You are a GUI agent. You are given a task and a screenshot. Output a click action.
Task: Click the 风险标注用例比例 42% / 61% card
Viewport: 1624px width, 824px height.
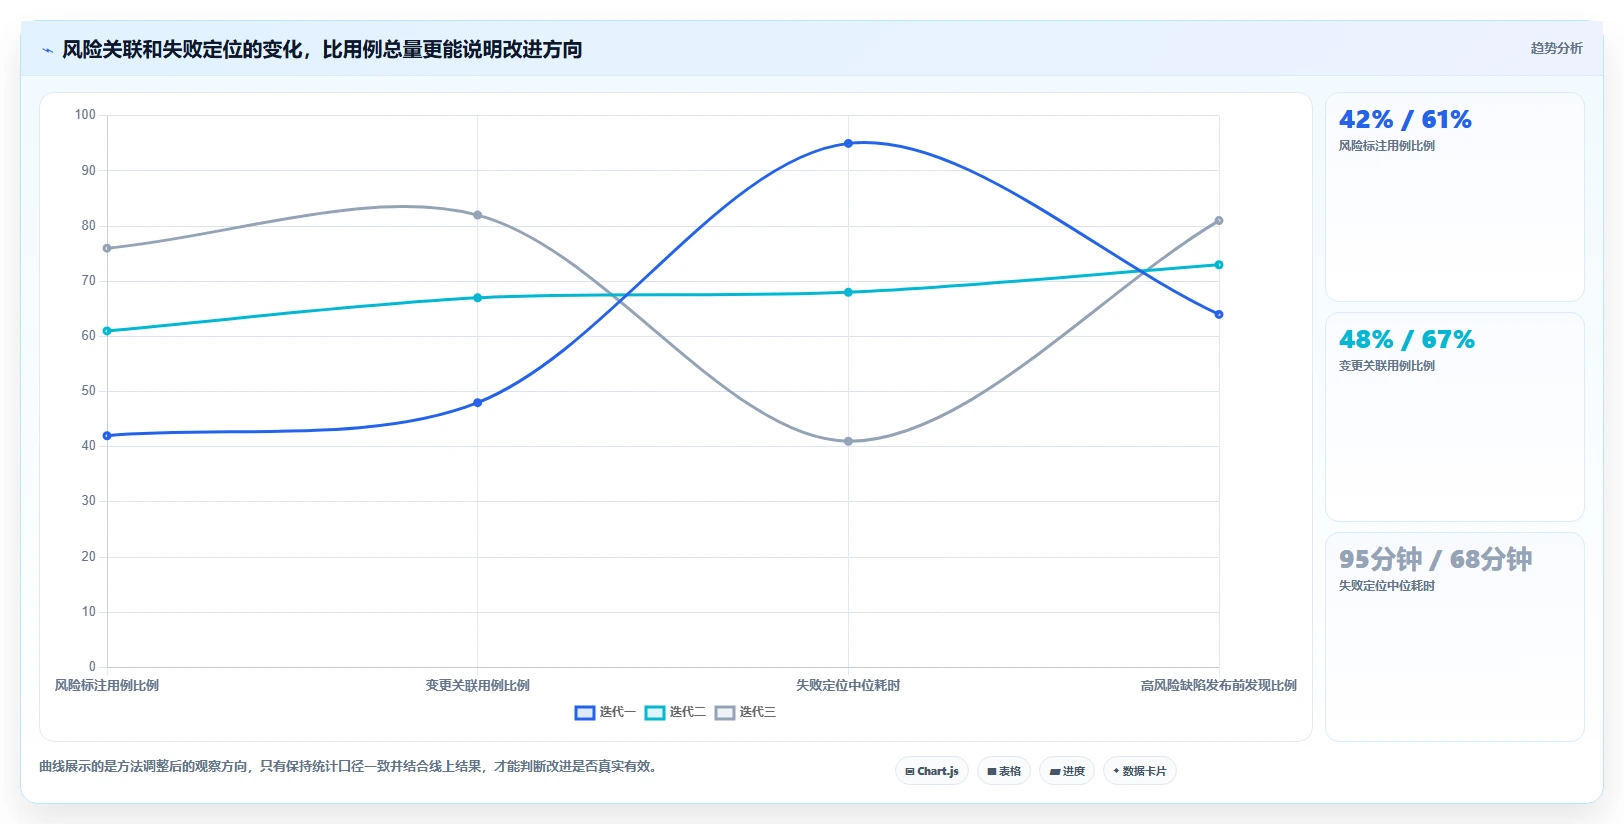[1455, 197]
